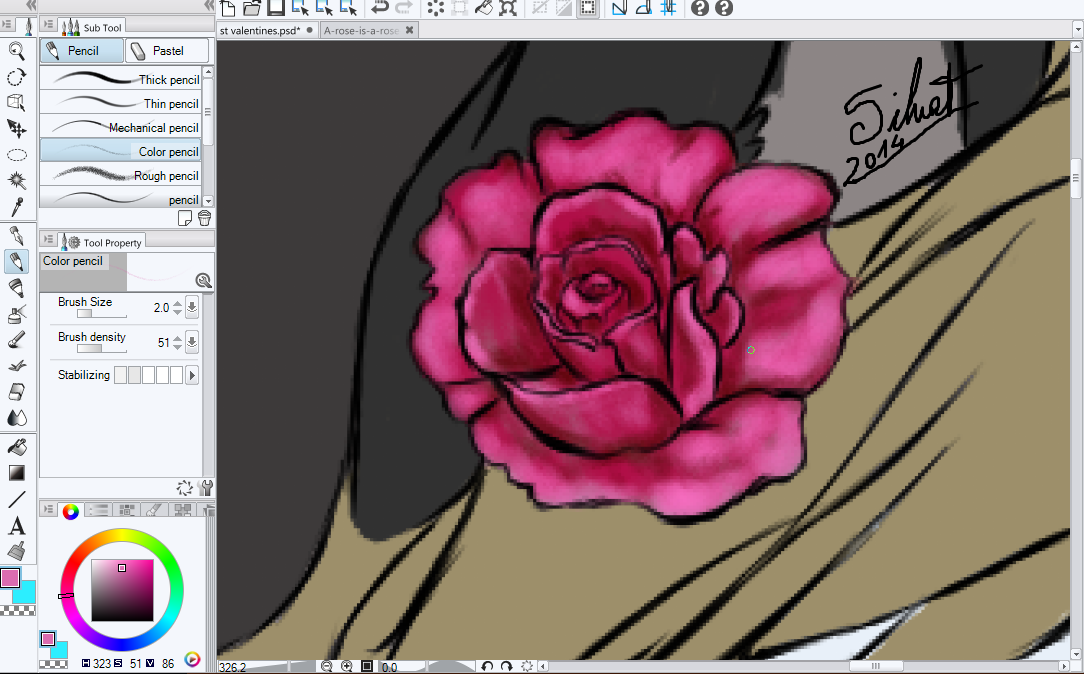
Task: Select the Correct line dustpan tool
Action: pyautogui.click(x=17, y=551)
